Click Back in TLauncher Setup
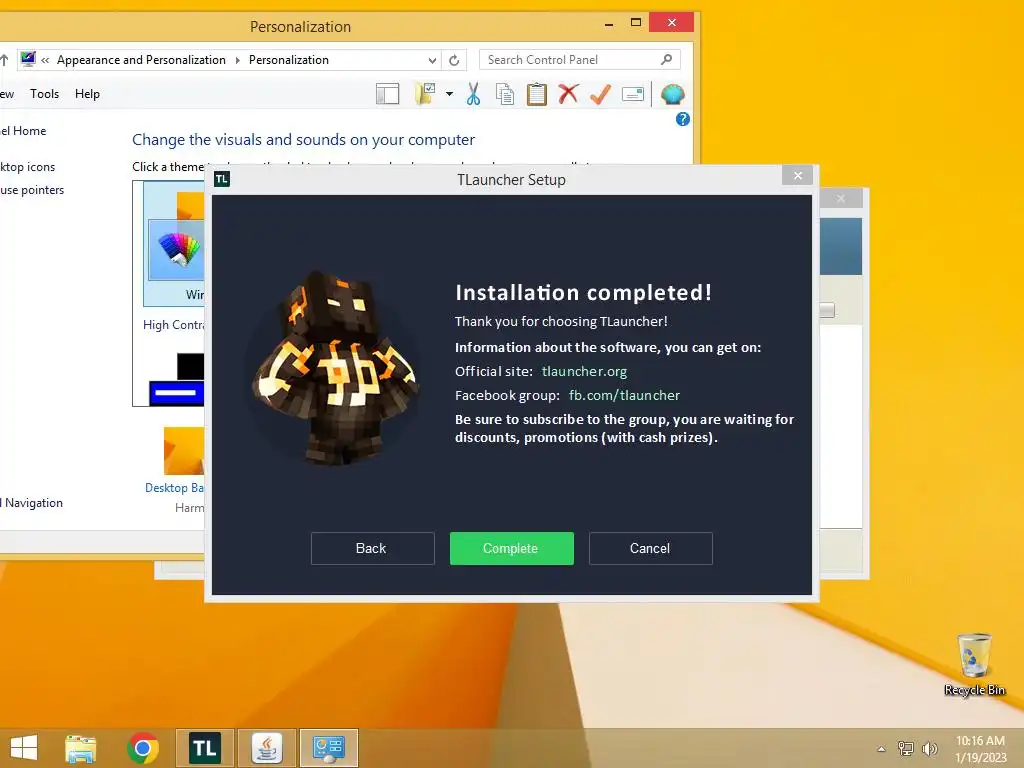This screenshot has width=1024, height=768. click(x=372, y=548)
